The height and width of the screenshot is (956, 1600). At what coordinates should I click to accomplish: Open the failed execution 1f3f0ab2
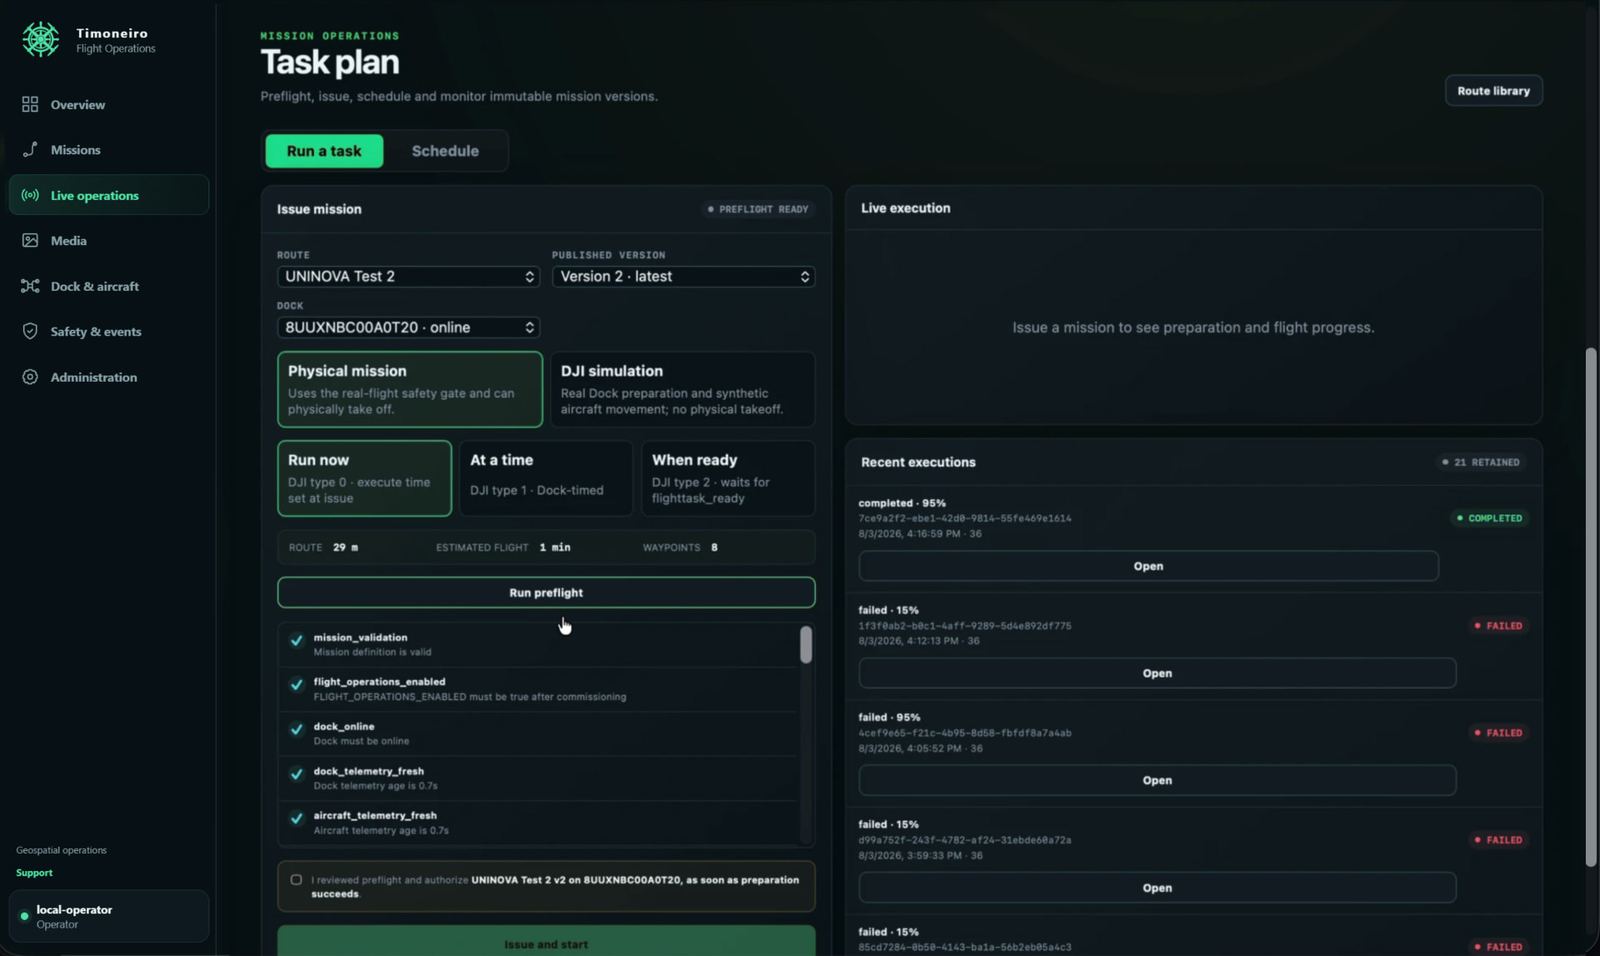[x=1157, y=673]
